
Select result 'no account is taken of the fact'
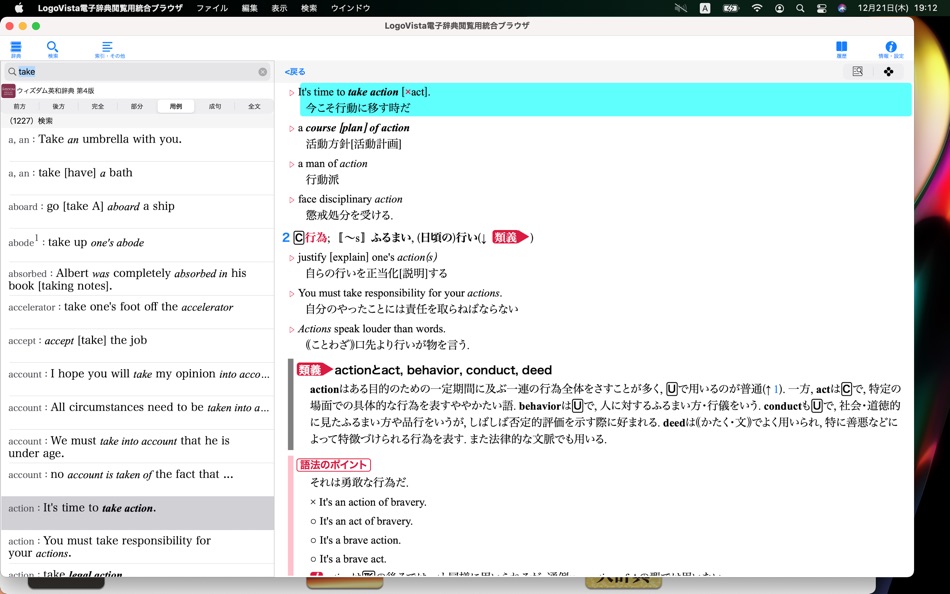[138, 479]
